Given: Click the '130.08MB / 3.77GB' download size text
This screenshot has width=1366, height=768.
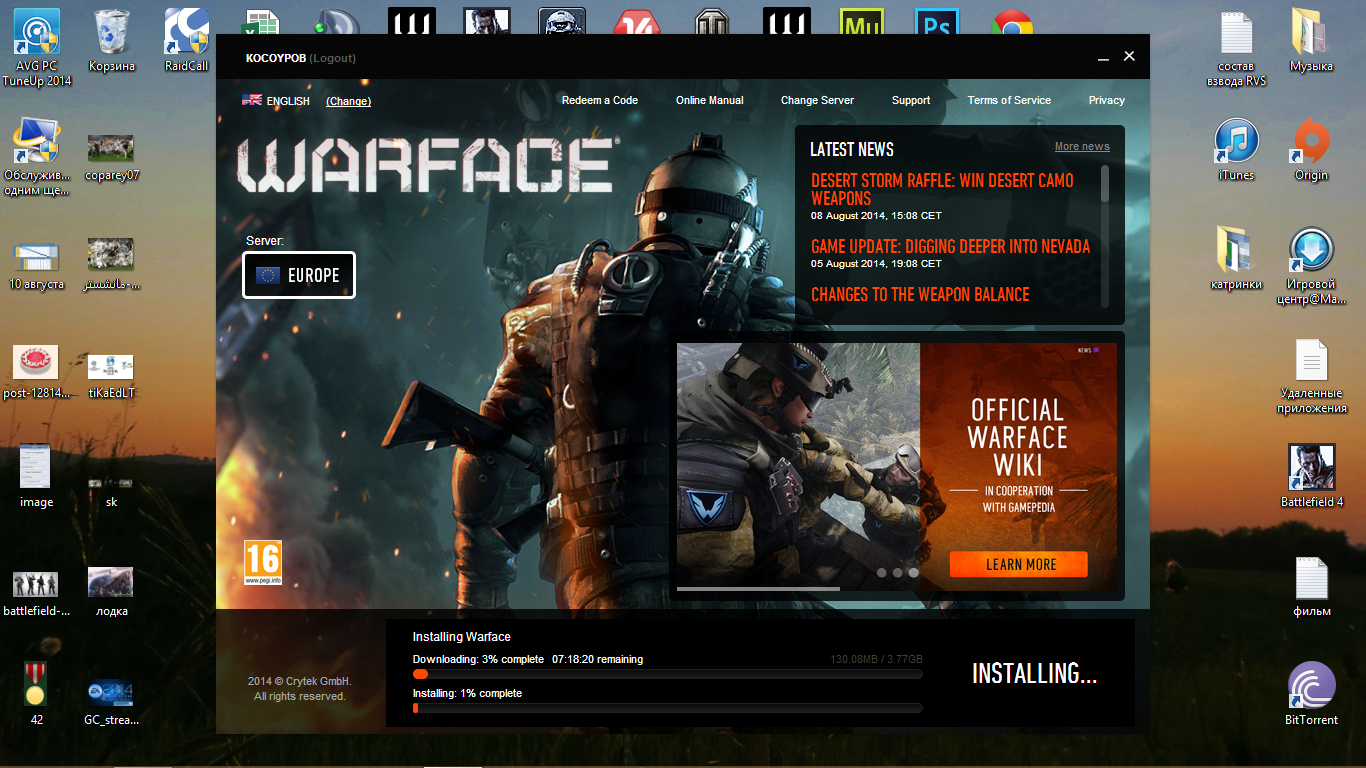Looking at the screenshot, I should click(x=877, y=660).
